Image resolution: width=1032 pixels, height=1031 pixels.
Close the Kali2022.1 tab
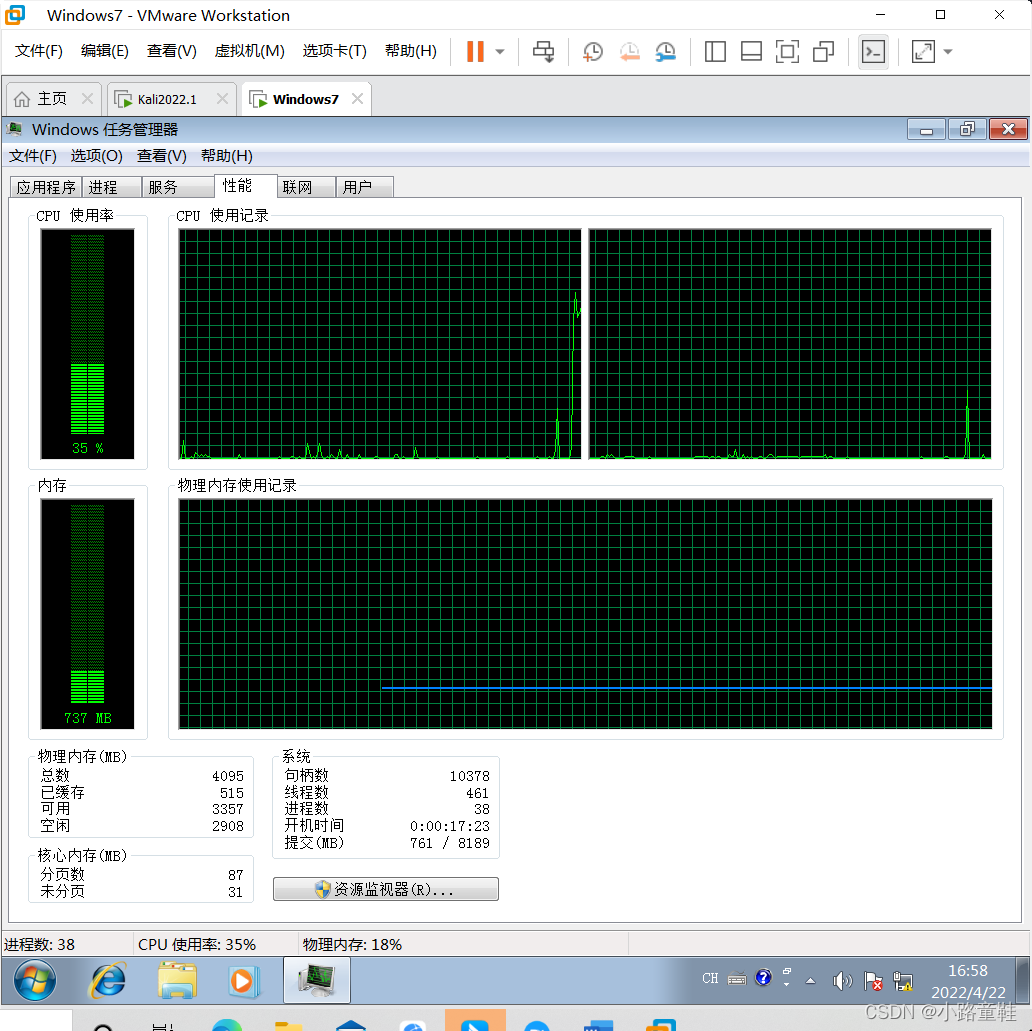pyautogui.click(x=222, y=99)
